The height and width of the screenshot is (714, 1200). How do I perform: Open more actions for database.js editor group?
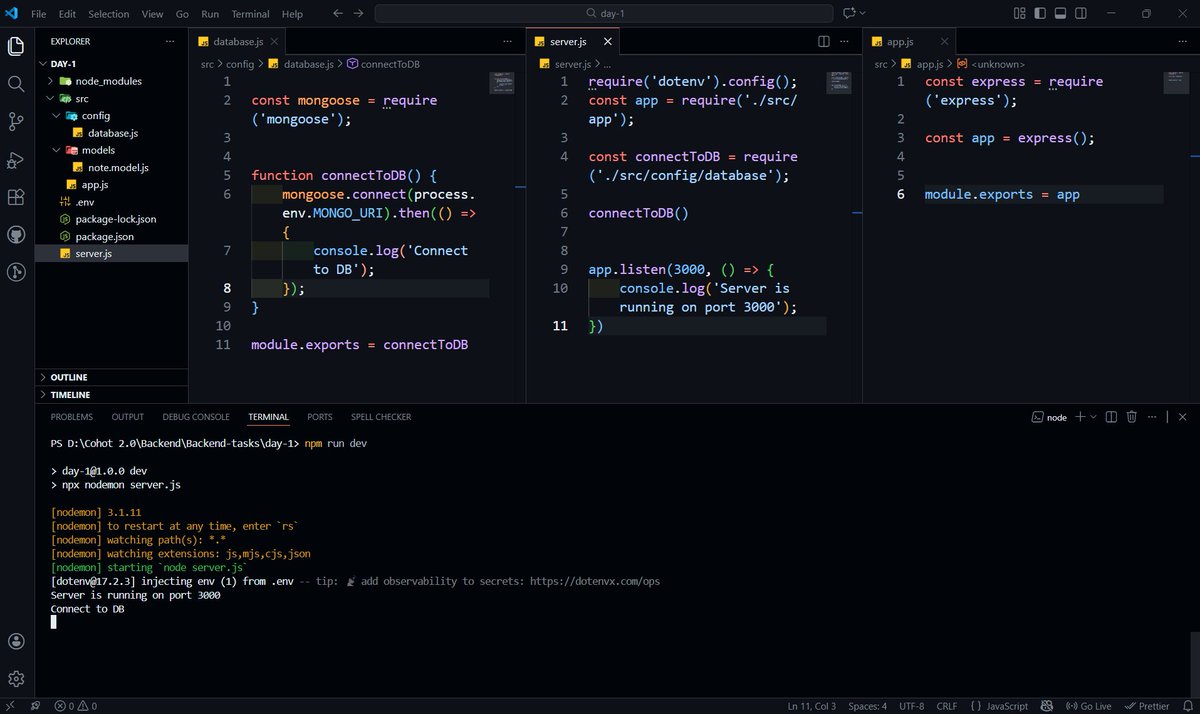[x=508, y=42]
